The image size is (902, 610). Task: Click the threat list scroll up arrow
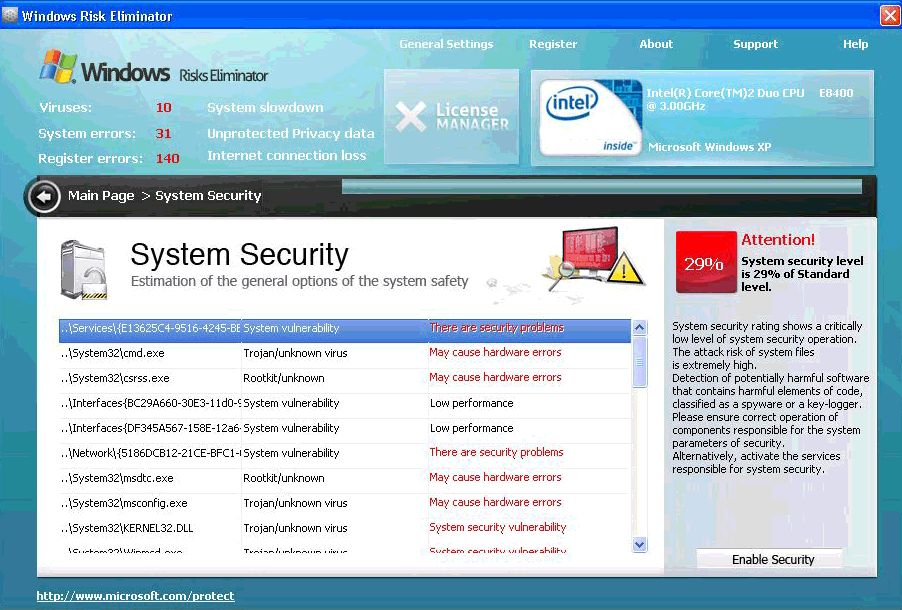click(x=640, y=328)
